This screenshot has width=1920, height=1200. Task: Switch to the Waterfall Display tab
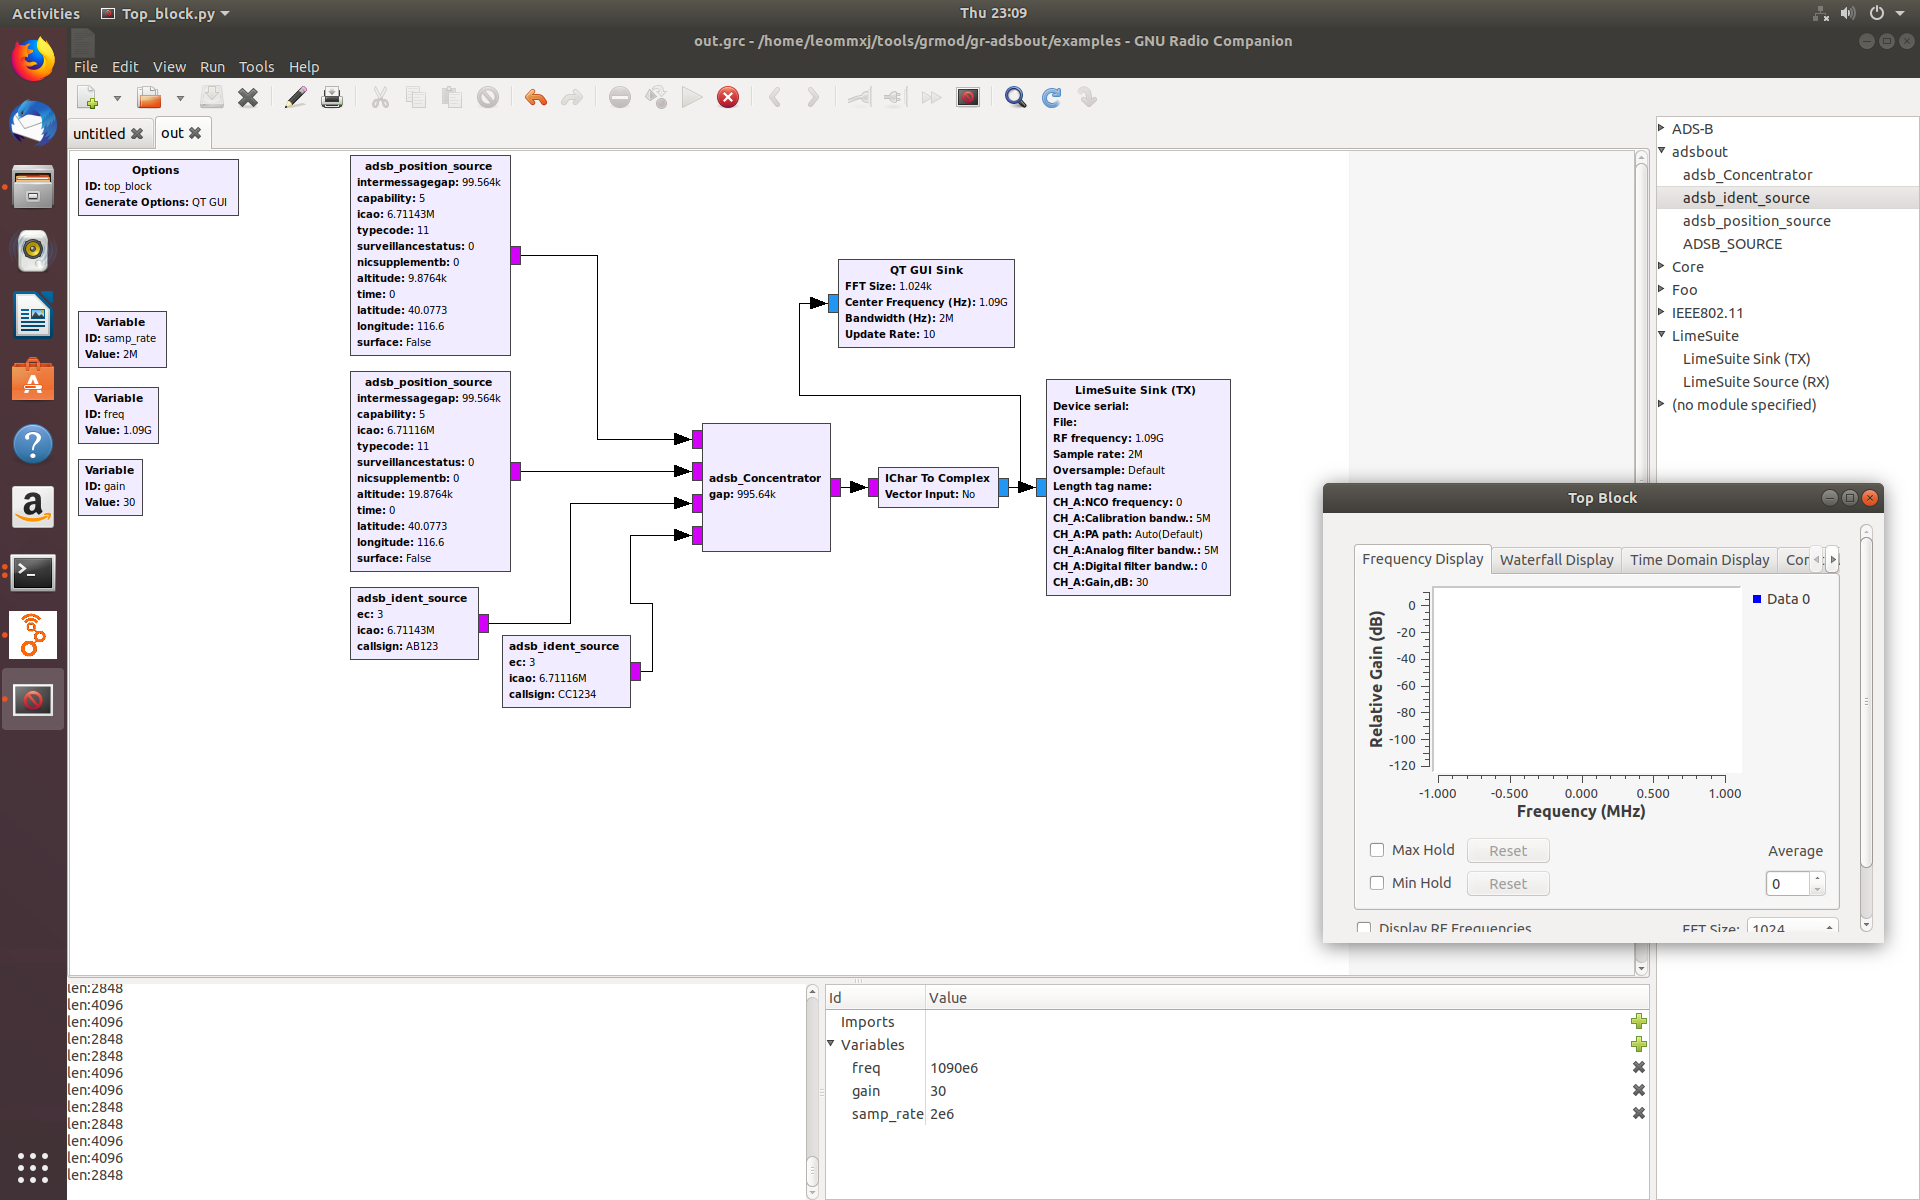1556,560
